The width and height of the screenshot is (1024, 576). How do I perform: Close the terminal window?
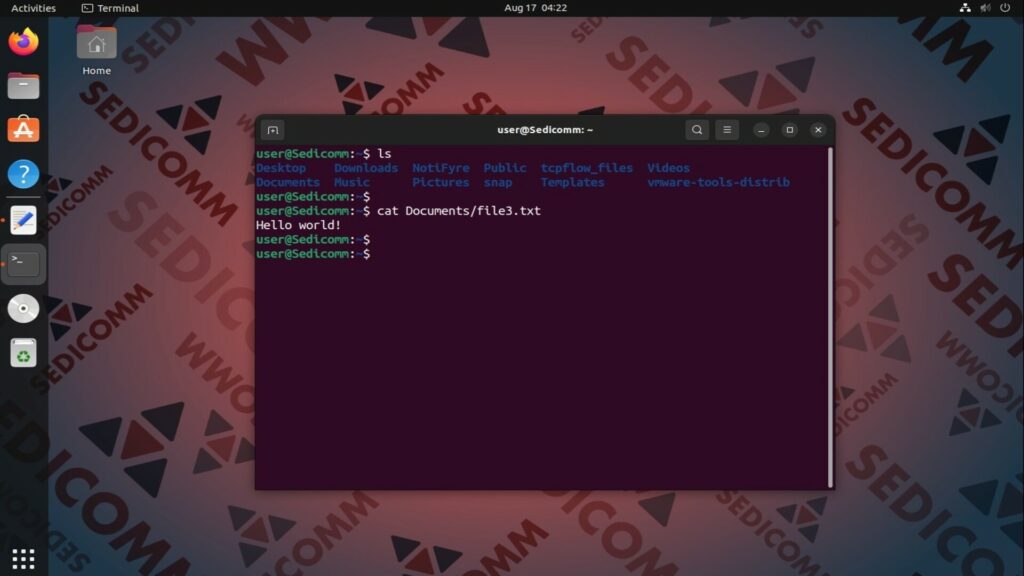pos(818,130)
